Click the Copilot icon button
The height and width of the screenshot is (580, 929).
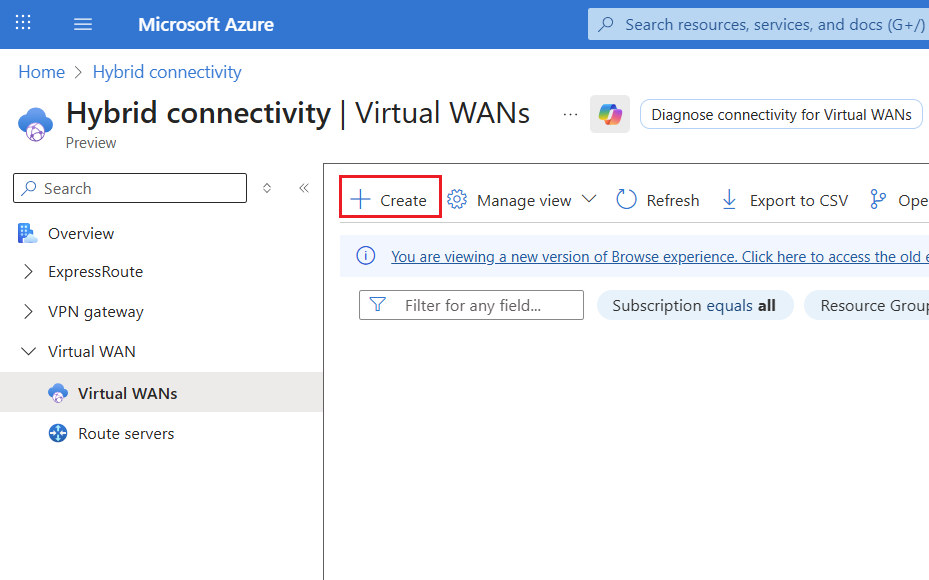[610, 114]
